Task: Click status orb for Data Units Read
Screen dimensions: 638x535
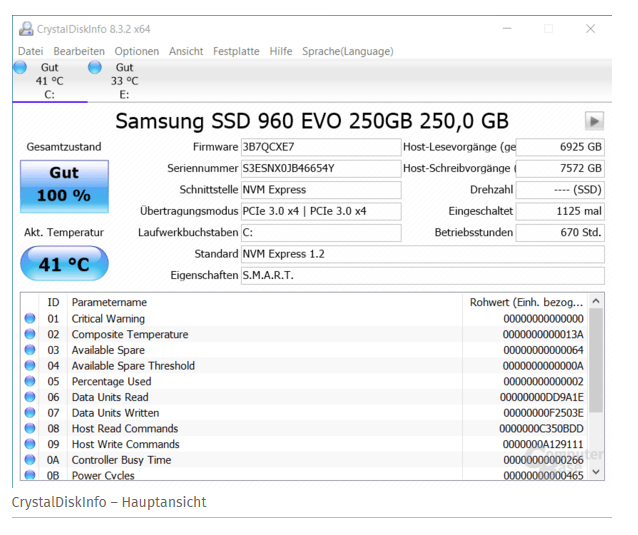Action: 30,397
